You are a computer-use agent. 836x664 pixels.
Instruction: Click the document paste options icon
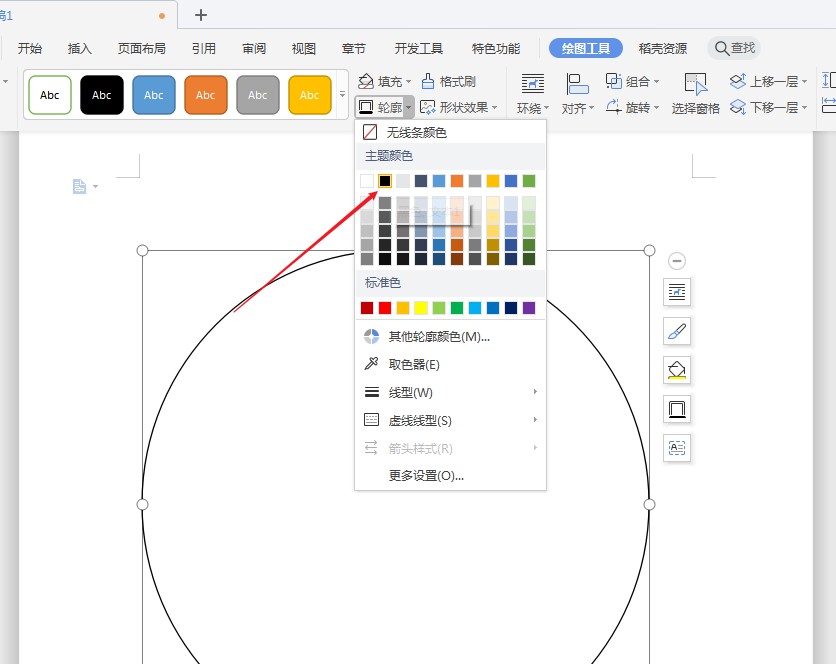(x=79, y=186)
